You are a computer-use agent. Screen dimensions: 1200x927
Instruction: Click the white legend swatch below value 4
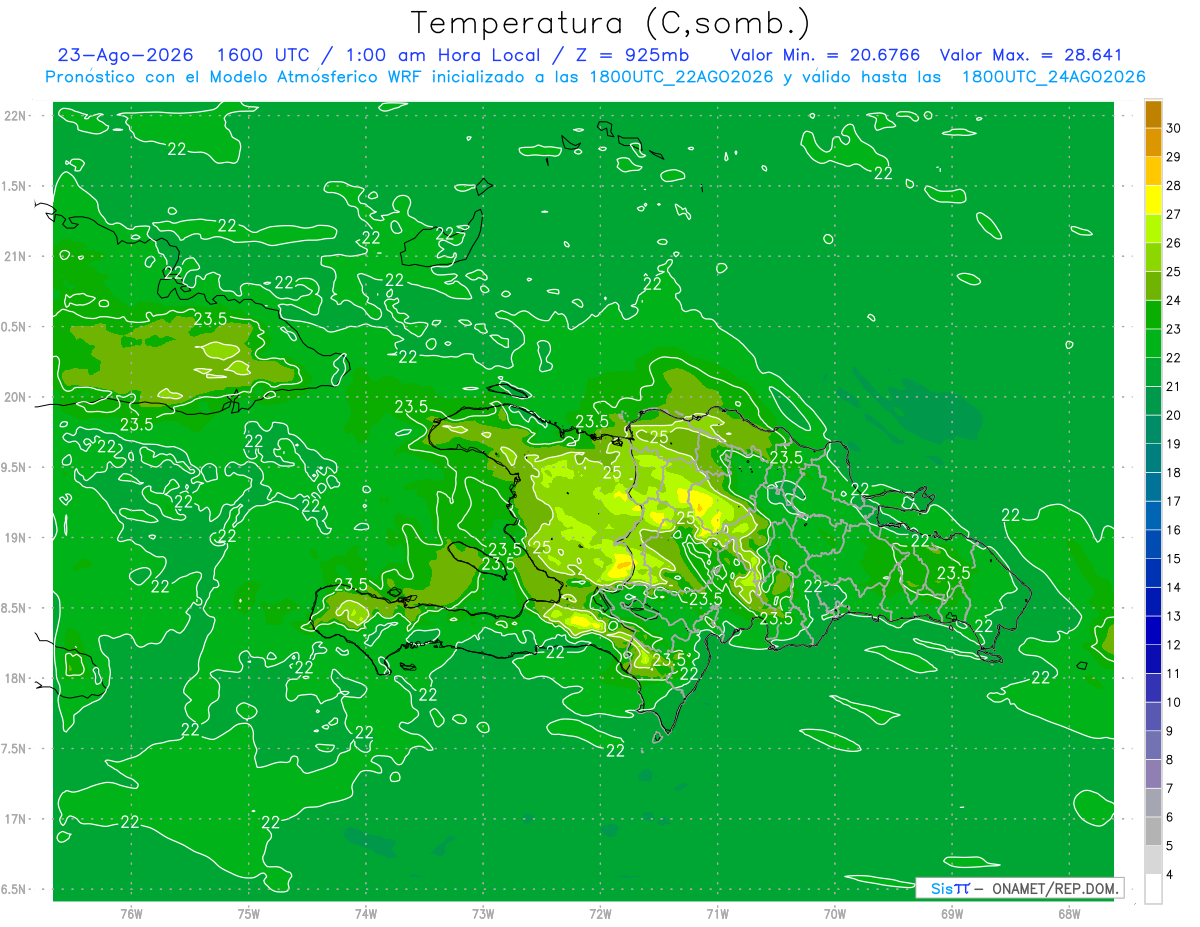1153,889
